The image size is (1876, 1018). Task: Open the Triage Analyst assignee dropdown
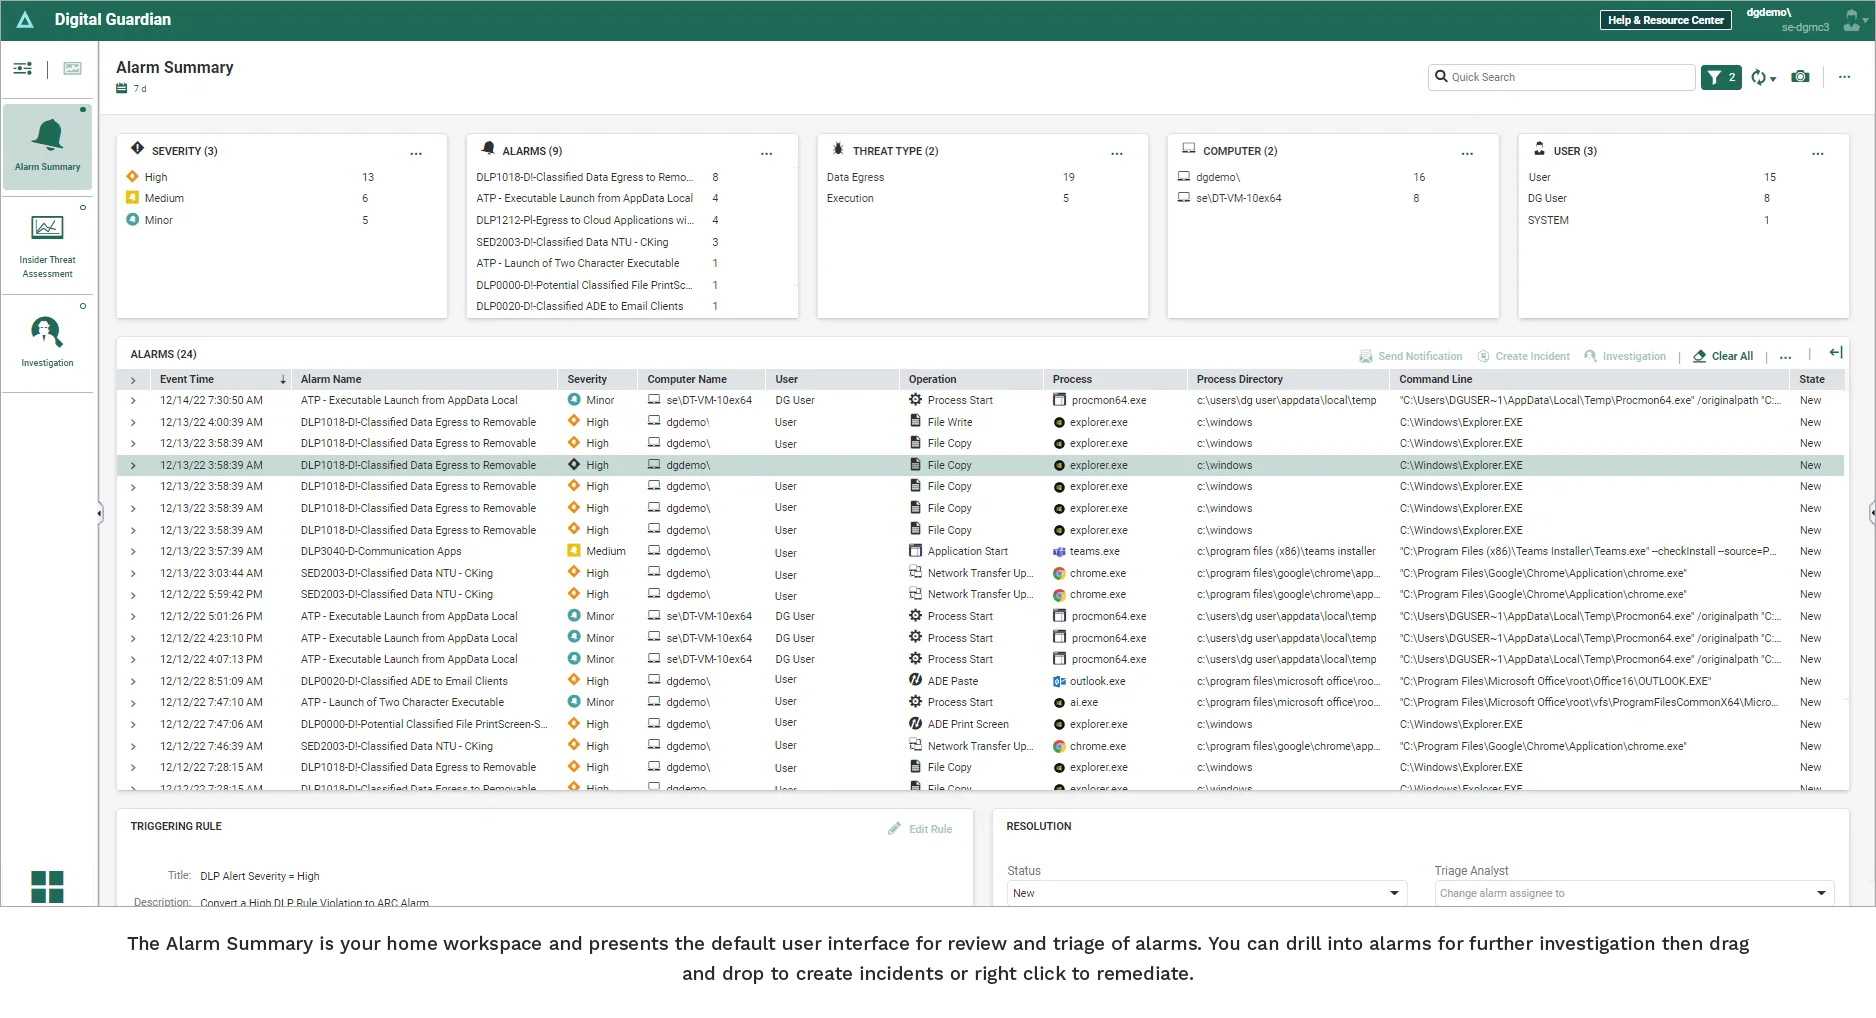(x=1633, y=893)
